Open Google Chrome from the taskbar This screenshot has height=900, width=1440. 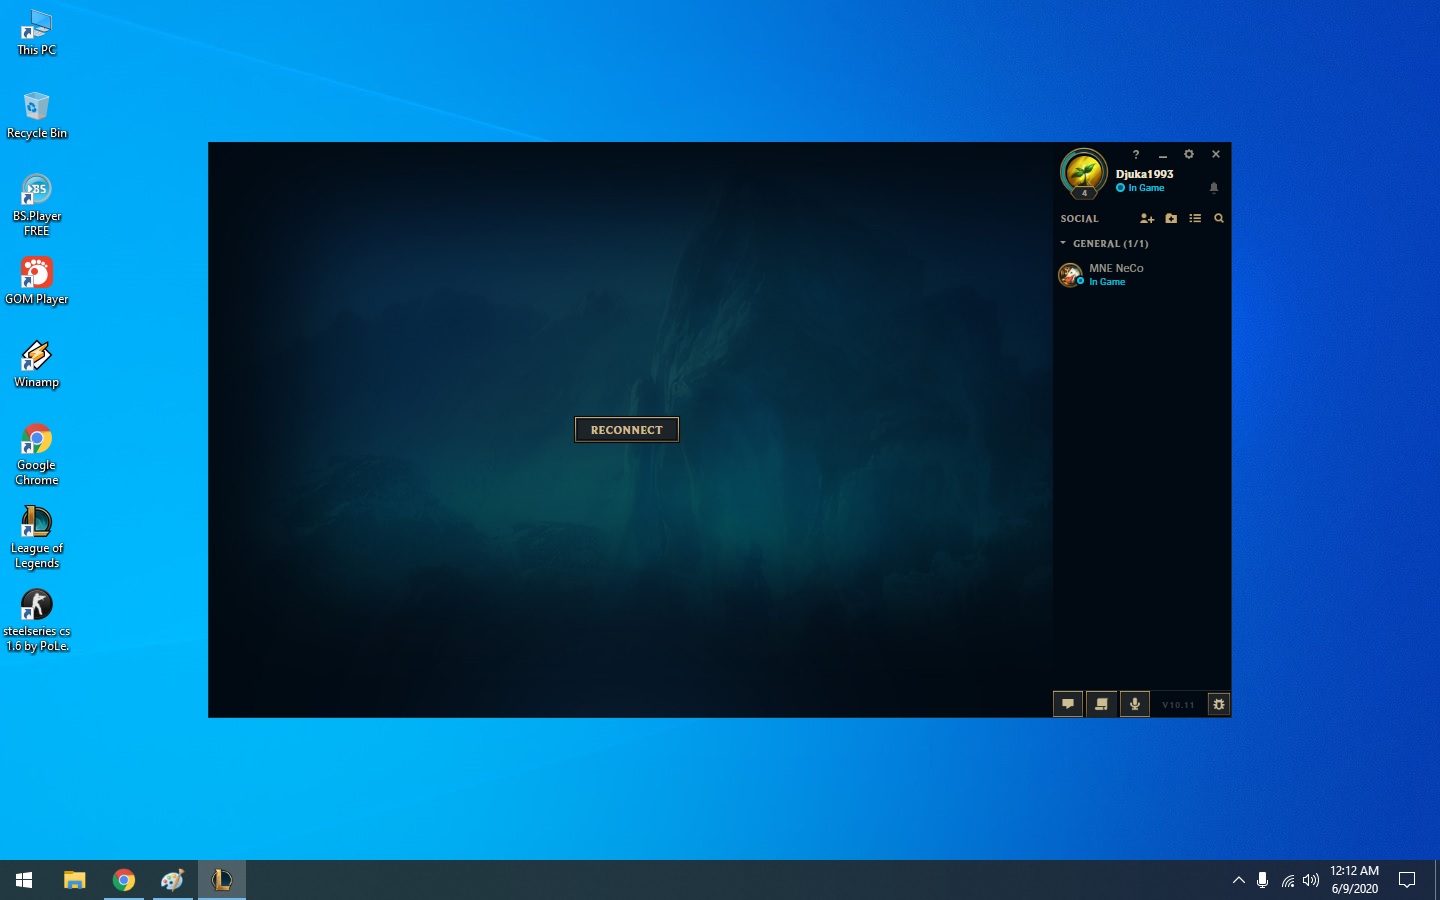tap(124, 880)
